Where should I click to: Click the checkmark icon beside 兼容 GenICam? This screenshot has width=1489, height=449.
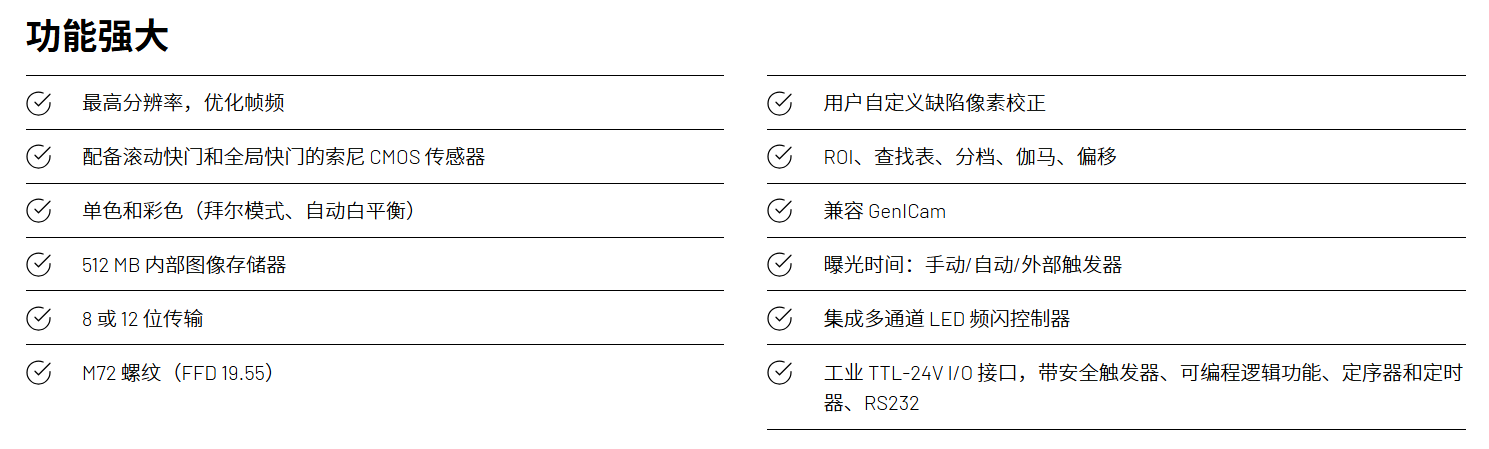click(779, 211)
